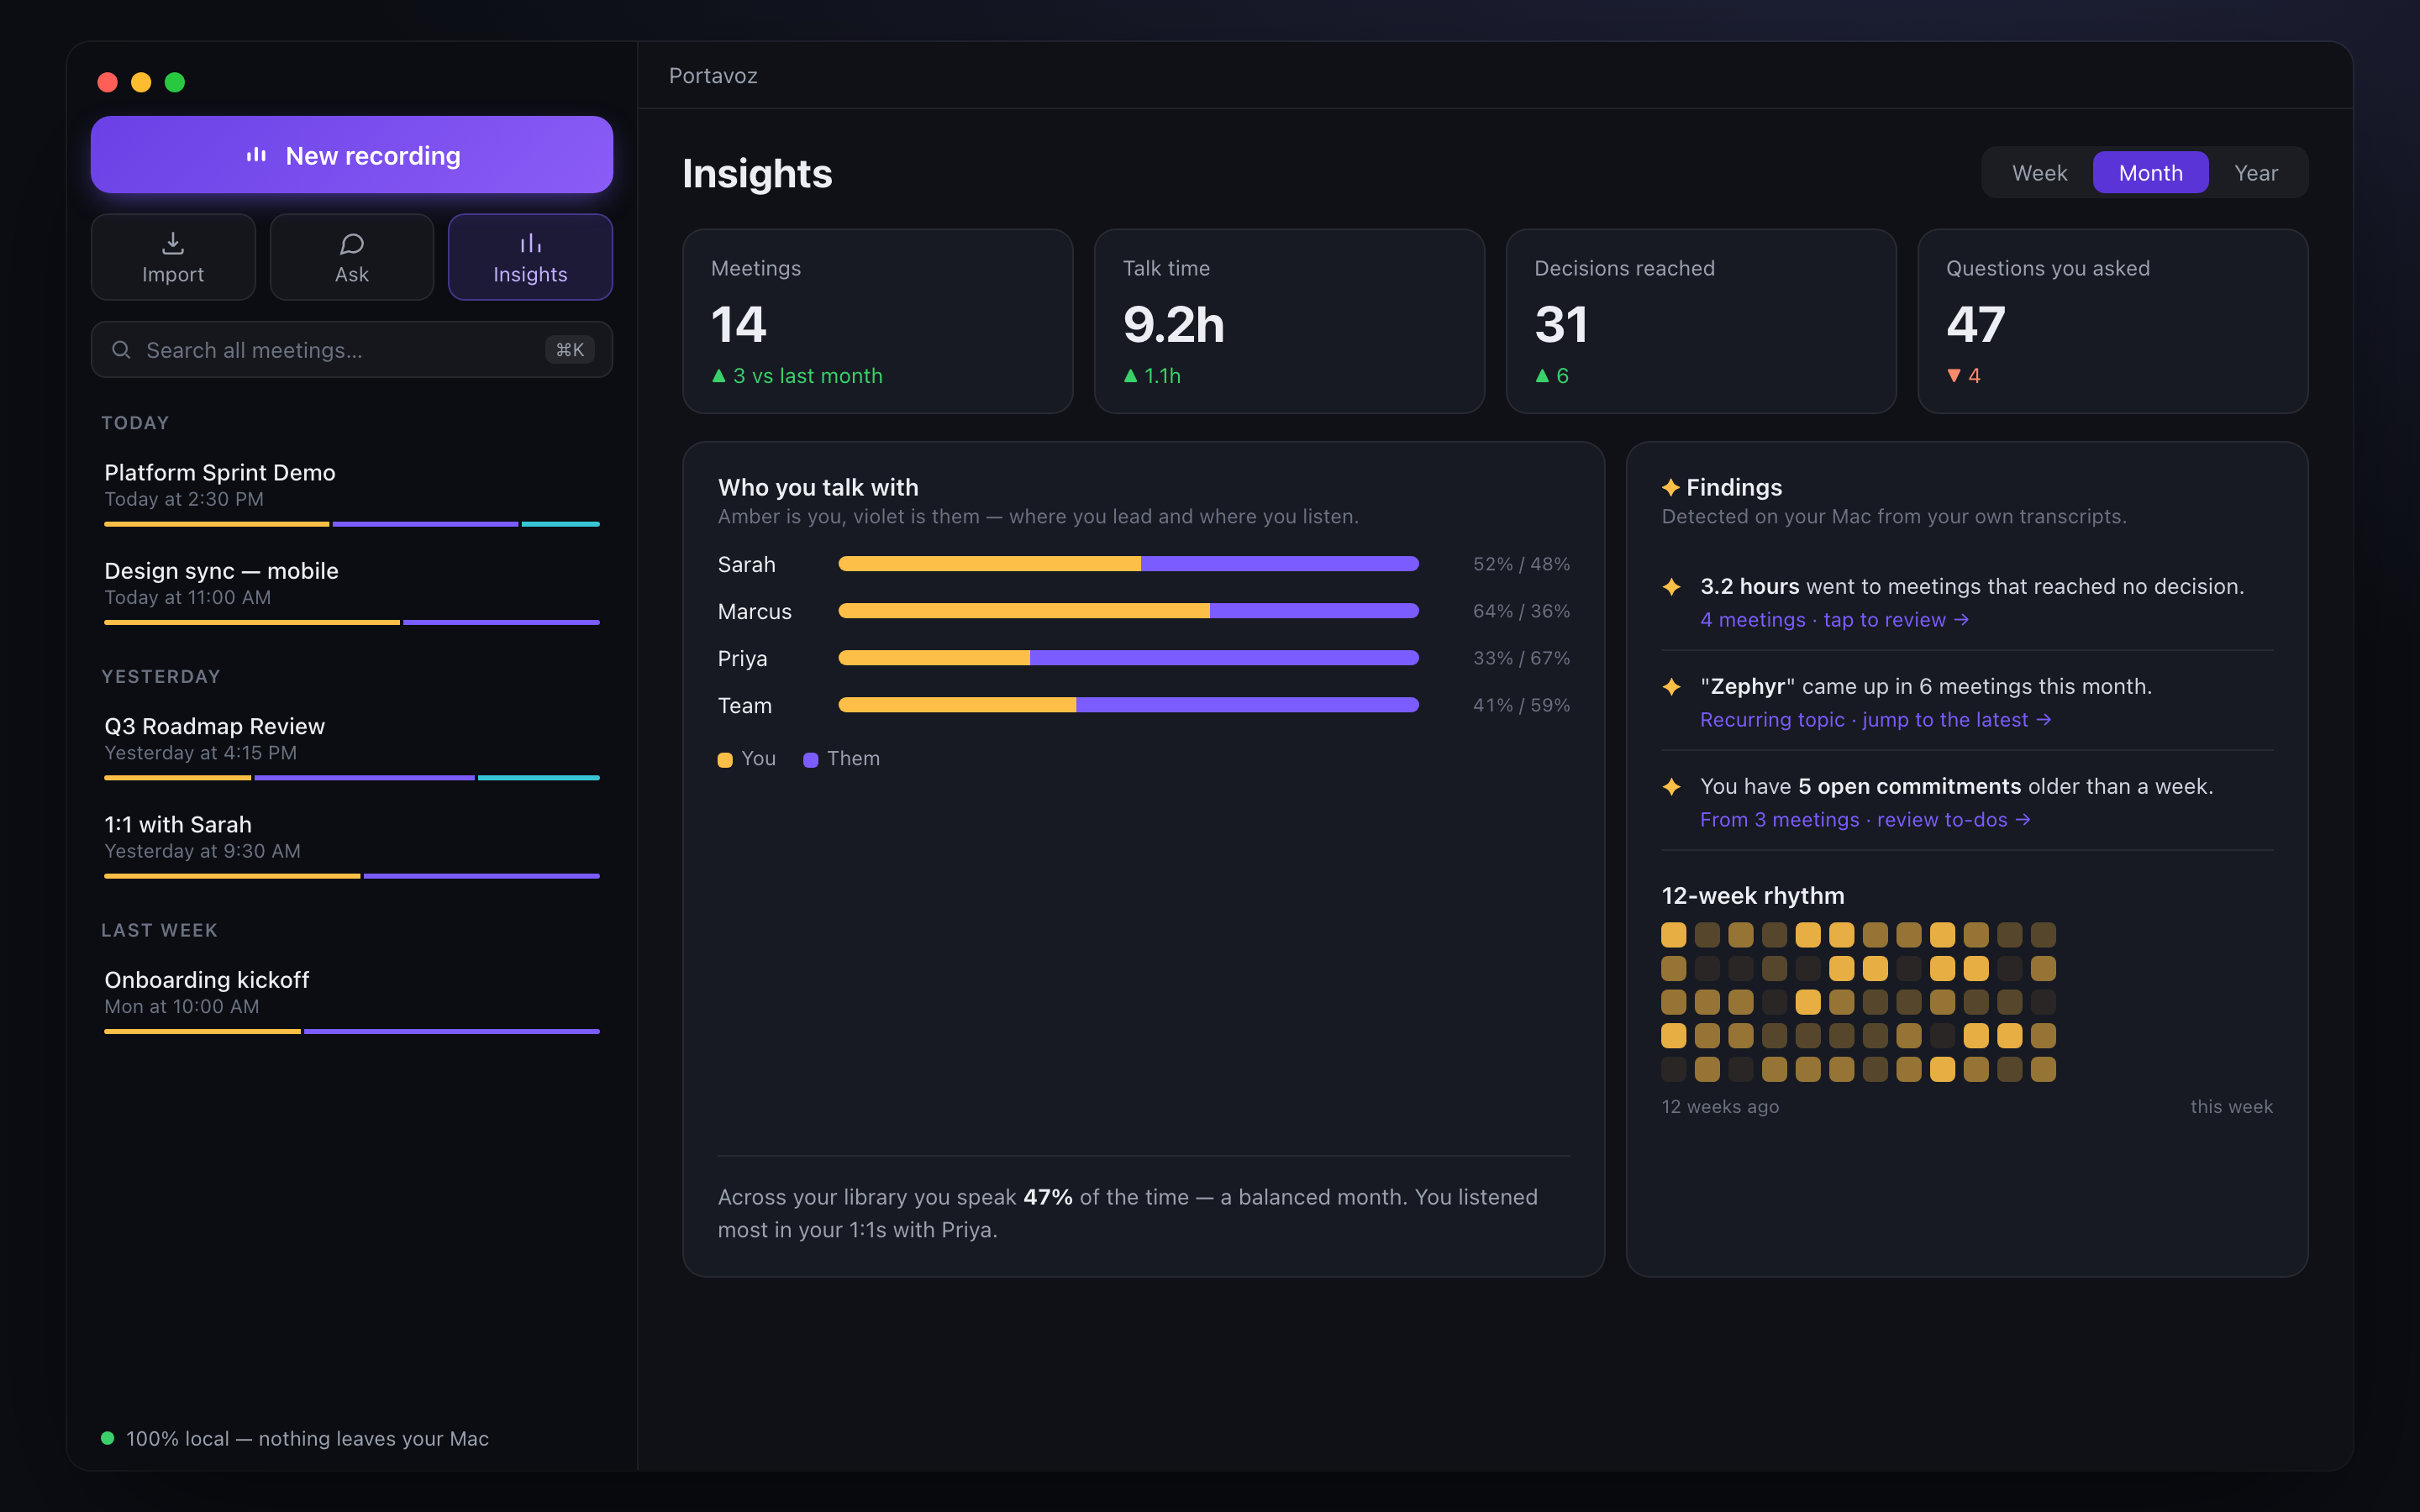Click the Q3 Roadmap Review talk-split bar
Image resolution: width=2420 pixels, height=1512 pixels.
352,778
